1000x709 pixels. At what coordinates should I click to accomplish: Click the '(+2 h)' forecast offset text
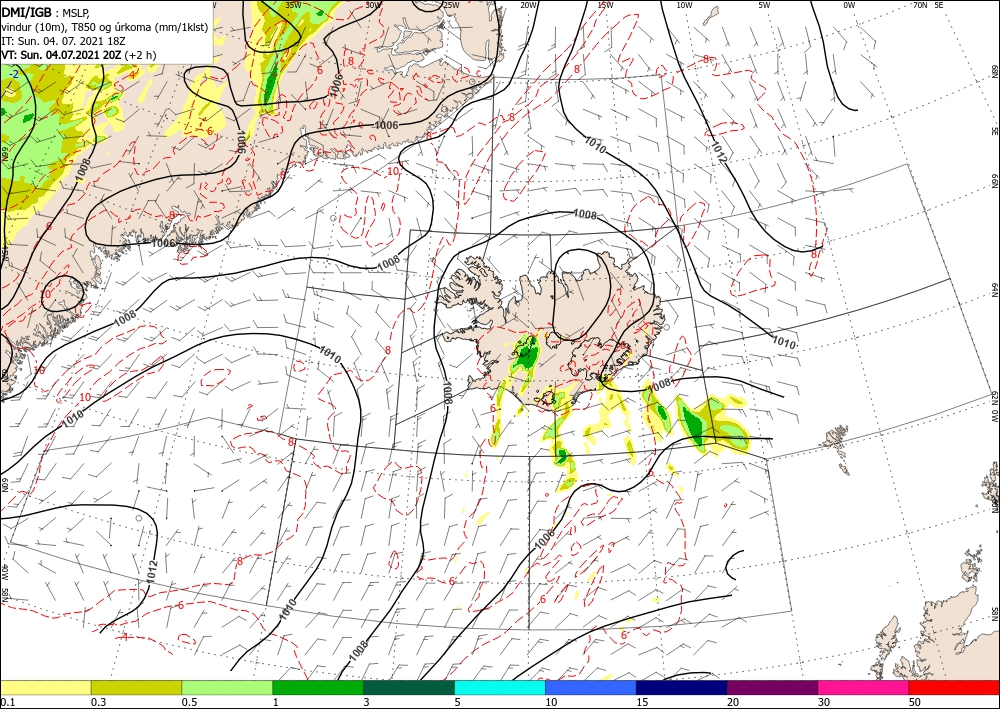[140, 55]
